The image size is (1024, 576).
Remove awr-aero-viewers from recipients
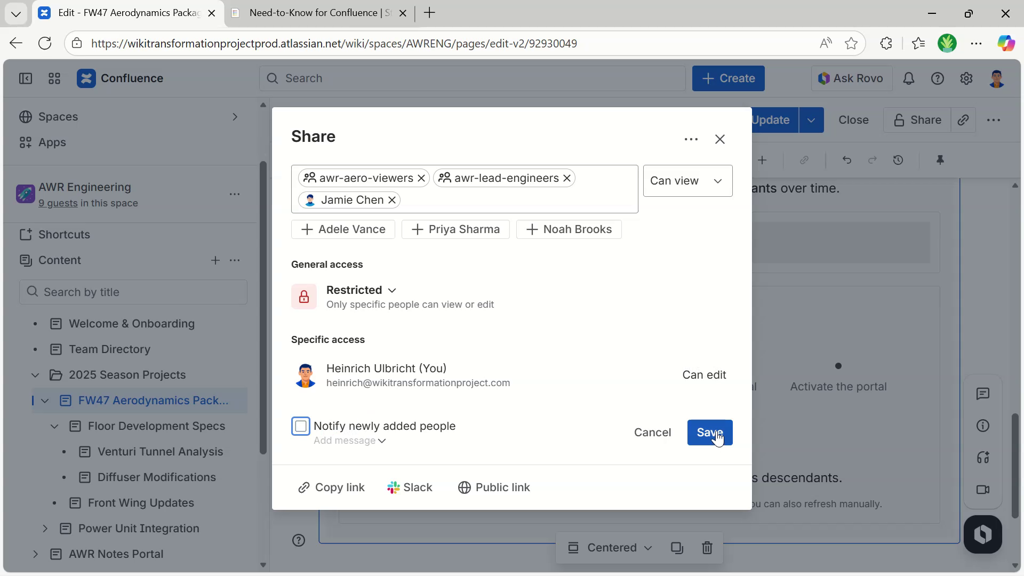coord(421,178)
